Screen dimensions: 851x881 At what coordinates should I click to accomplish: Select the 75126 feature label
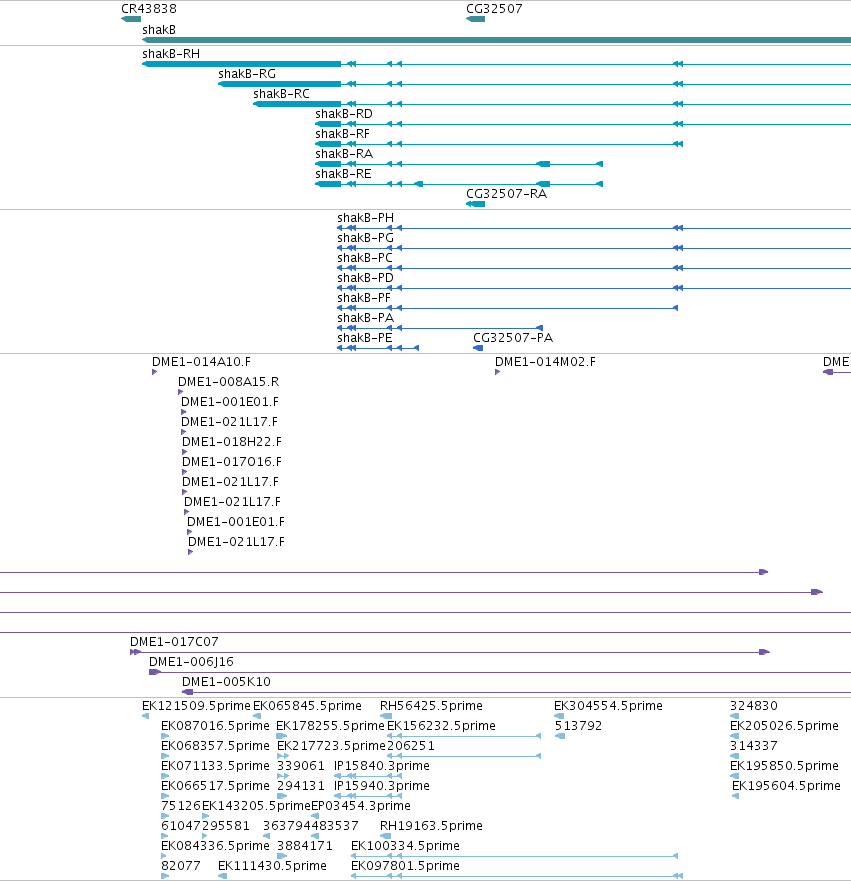pos(181,806)
